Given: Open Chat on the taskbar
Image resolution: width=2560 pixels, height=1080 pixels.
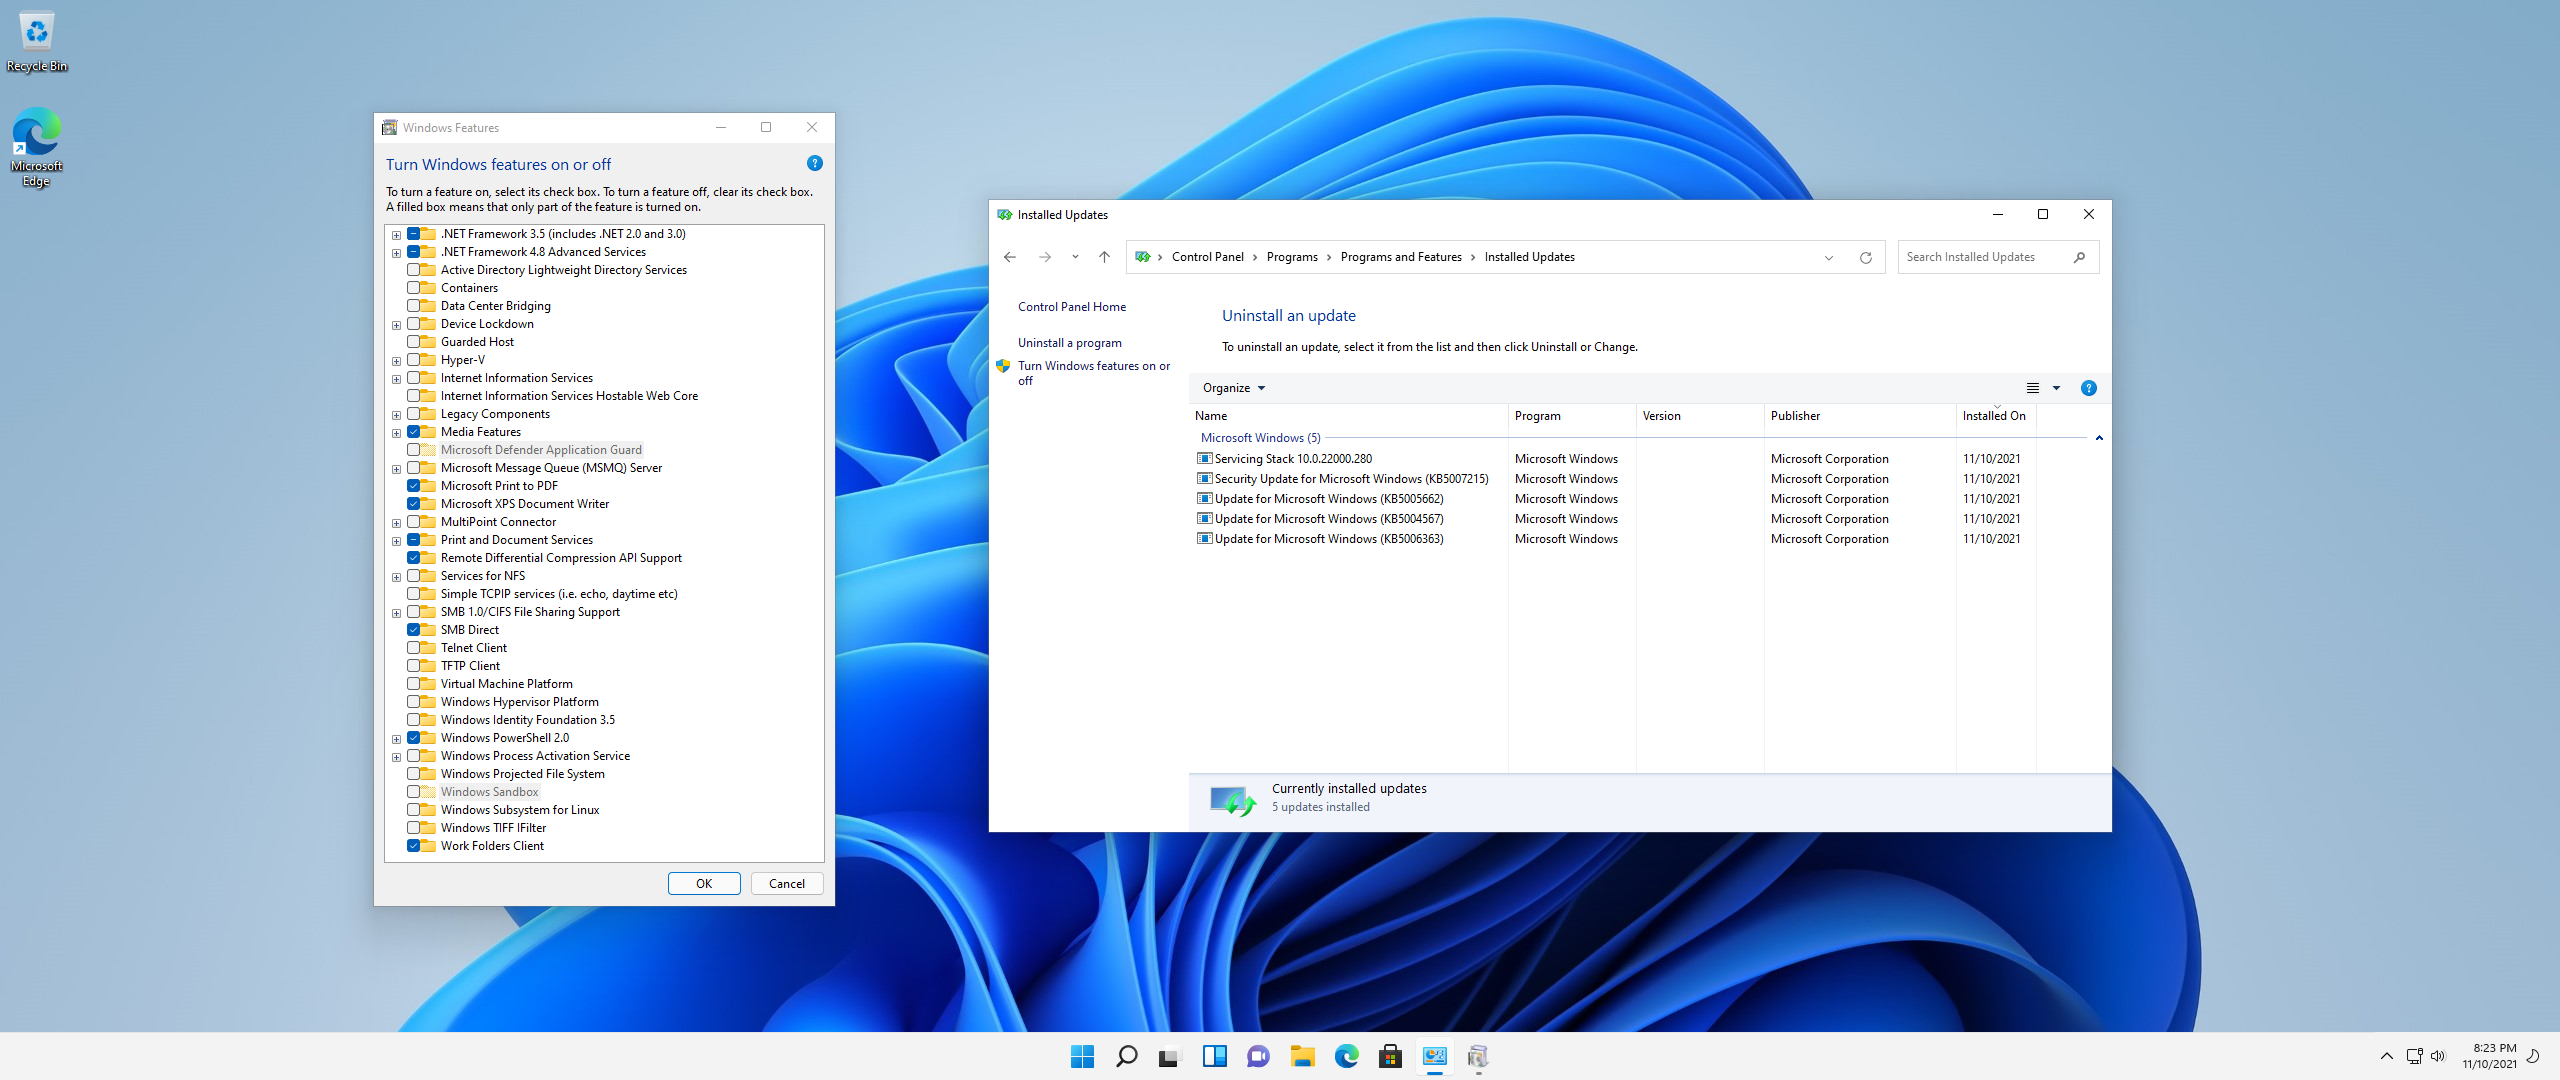Looking at the screenshot, I should [1258, 1056].
